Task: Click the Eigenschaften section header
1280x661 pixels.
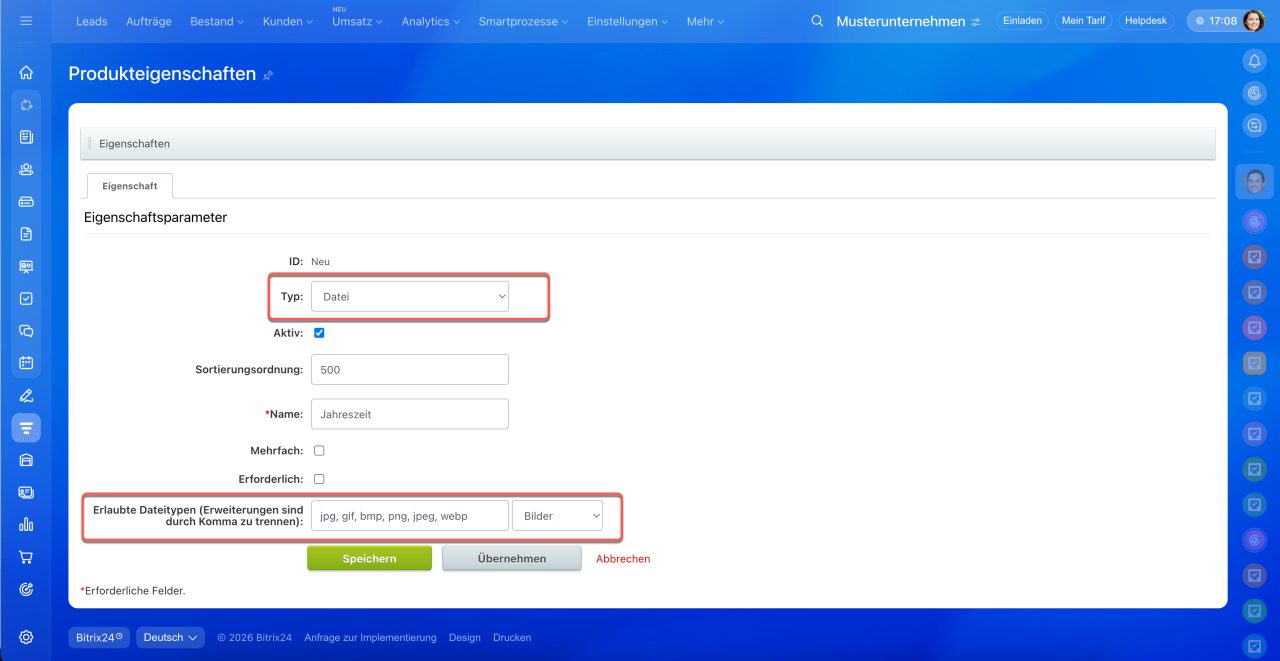Action: [x=648, y=144]
